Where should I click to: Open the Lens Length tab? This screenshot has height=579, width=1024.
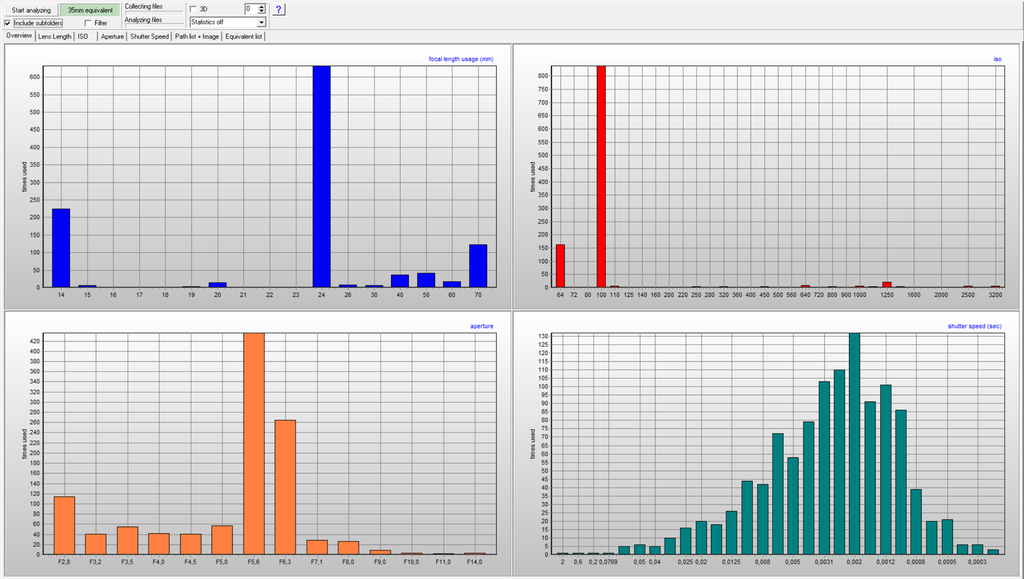(54, 37)
